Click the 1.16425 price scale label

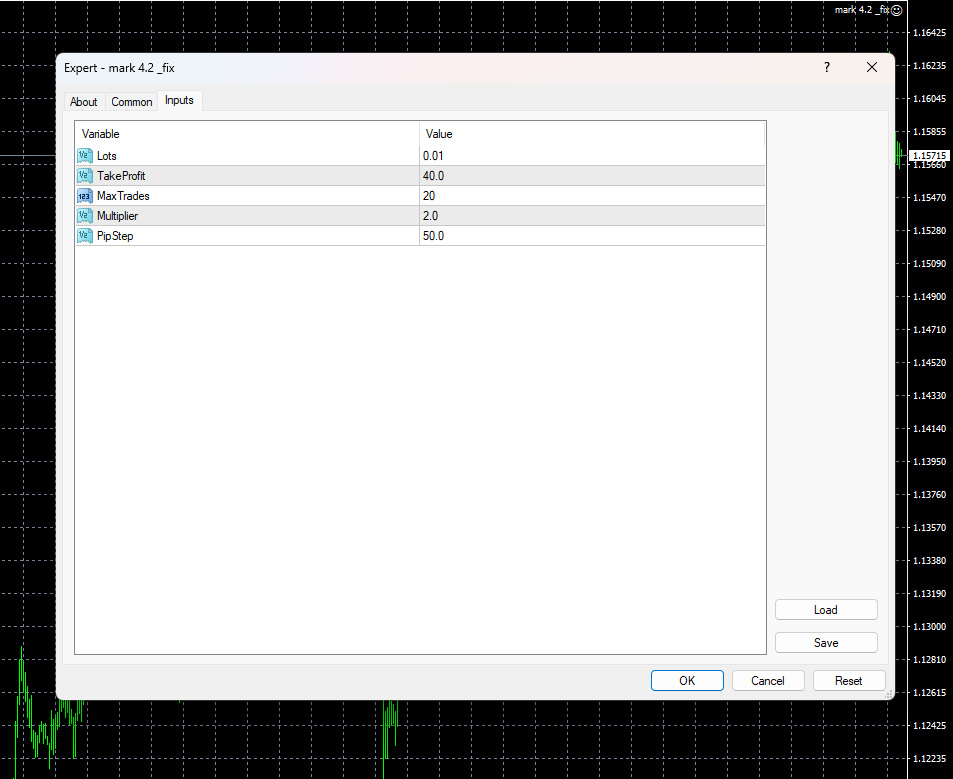929,33
